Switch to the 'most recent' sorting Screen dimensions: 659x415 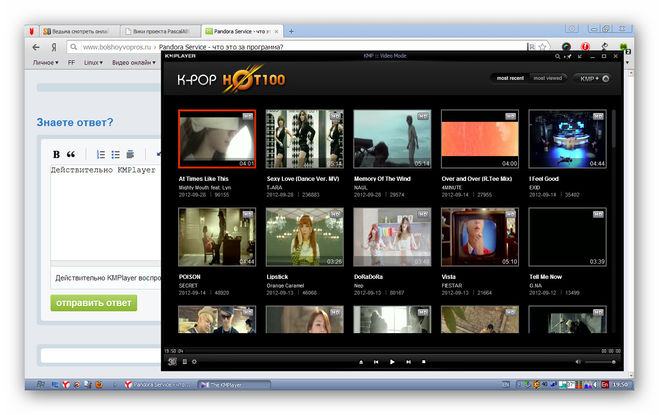510,78
